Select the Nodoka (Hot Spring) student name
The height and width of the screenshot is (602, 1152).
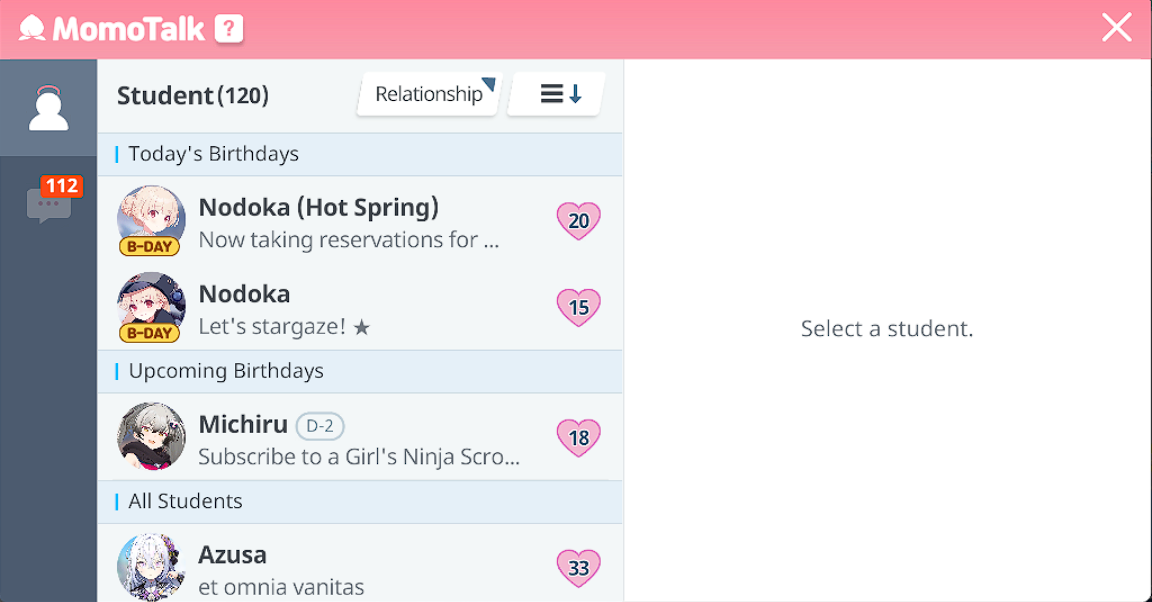[319, 207]
